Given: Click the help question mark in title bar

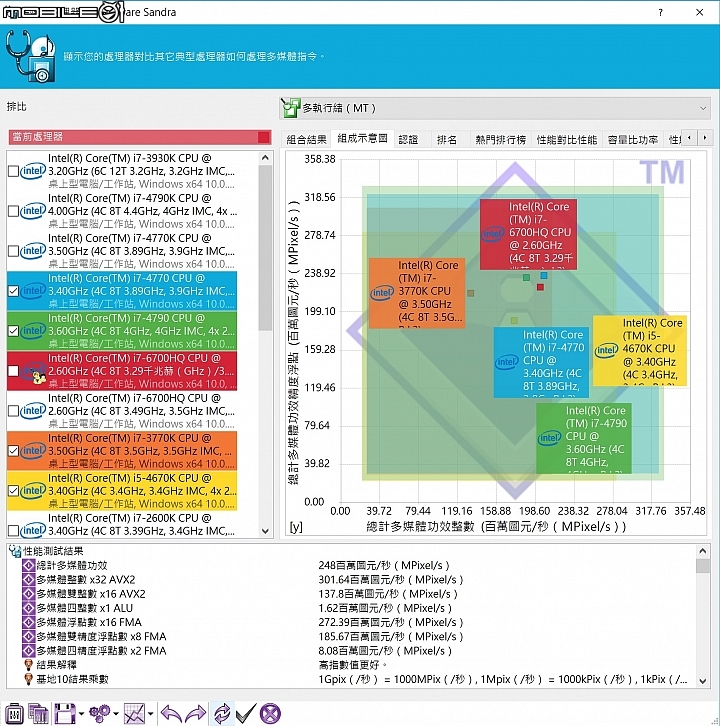Looking at the screenshot, I should (x=660, y=13).
